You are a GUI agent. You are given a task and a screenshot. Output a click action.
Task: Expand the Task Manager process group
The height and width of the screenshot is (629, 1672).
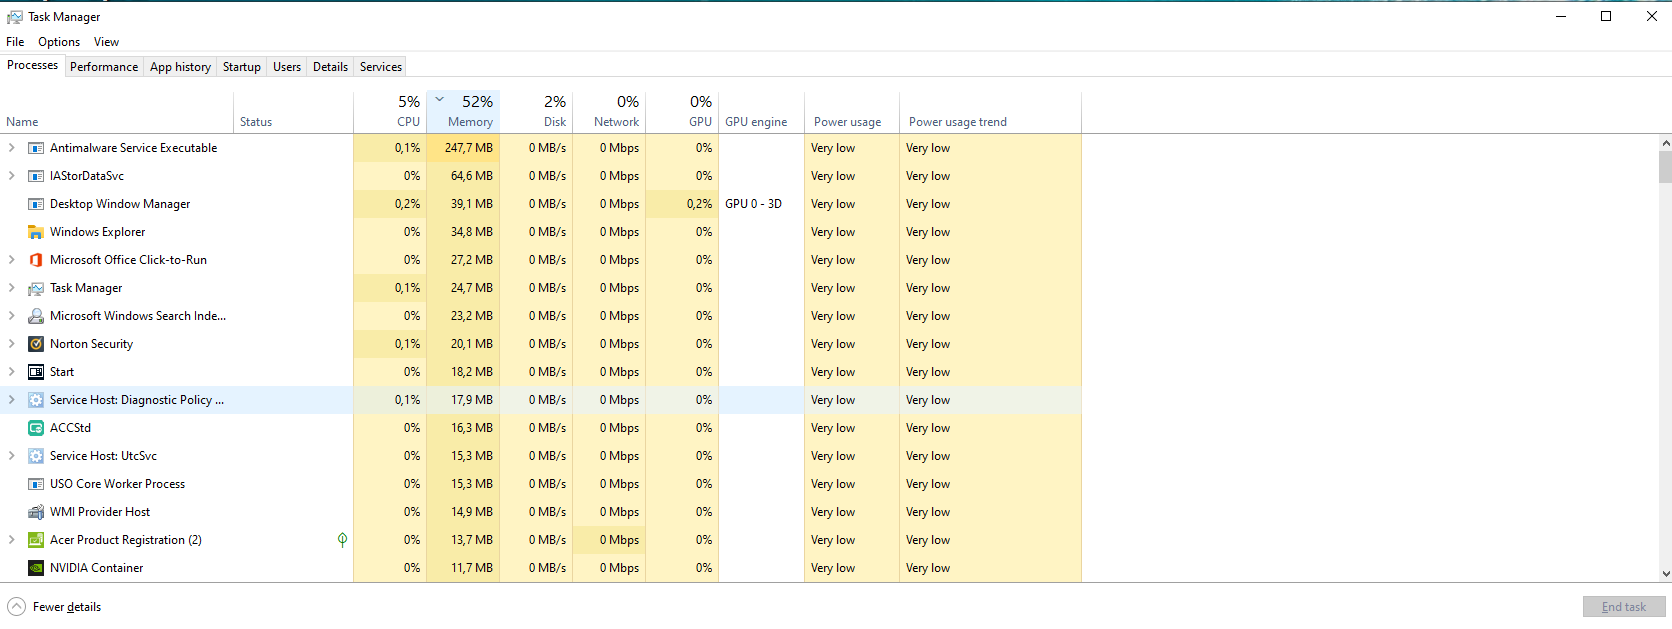11,288
